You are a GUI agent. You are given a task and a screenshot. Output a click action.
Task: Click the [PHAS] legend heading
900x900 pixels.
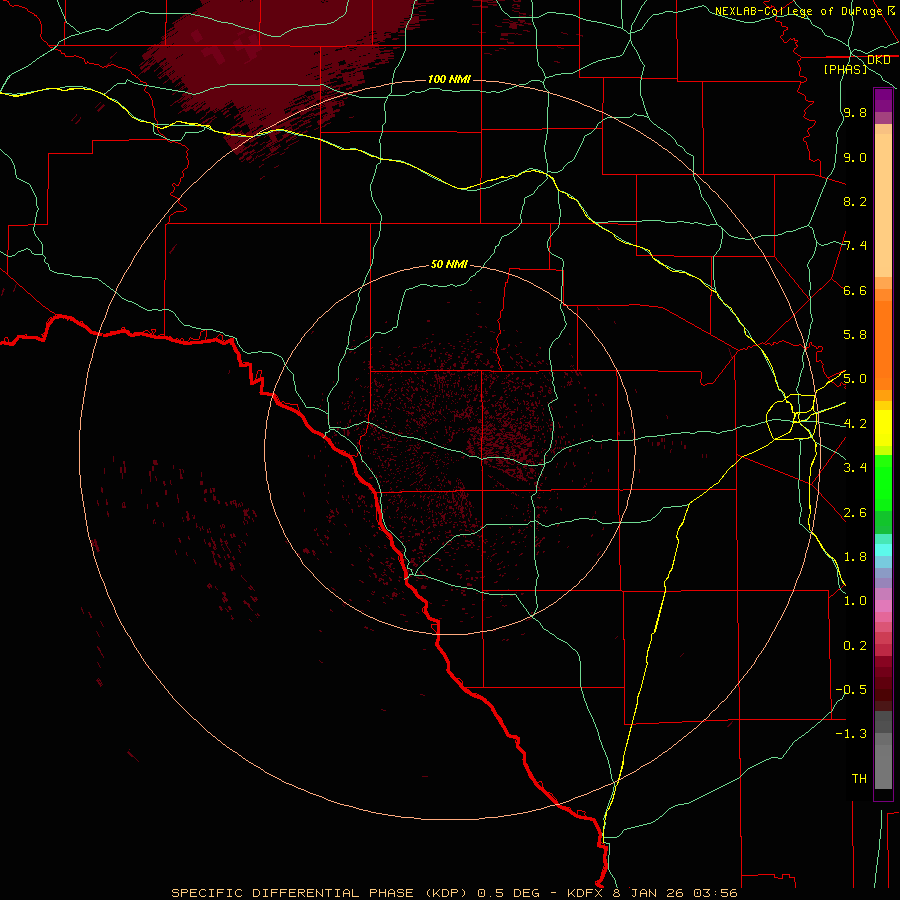(x=845, y=69)
